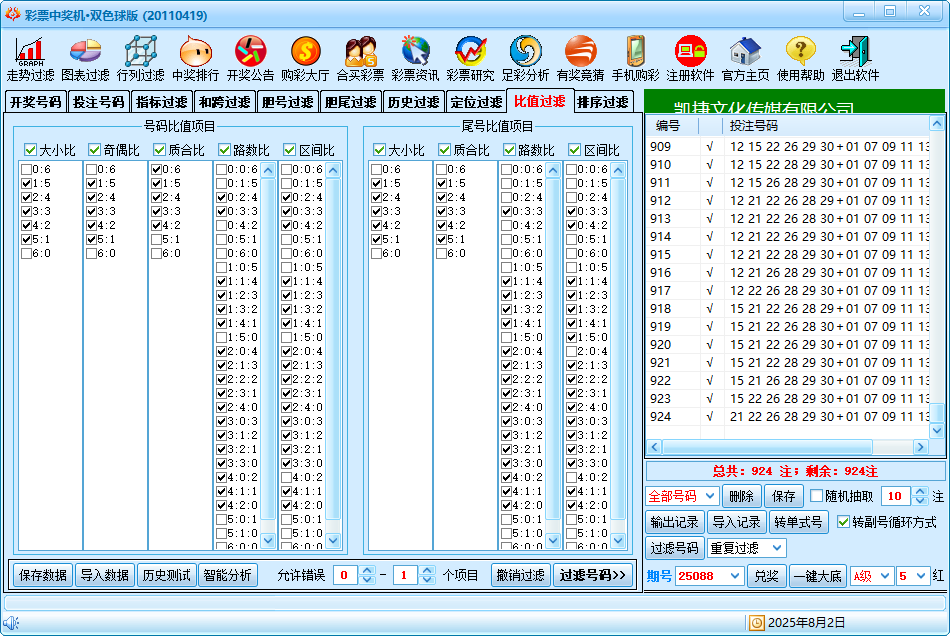Click the 过滤号码>> button
The image size is (950, 636).
tap(592, 575)
